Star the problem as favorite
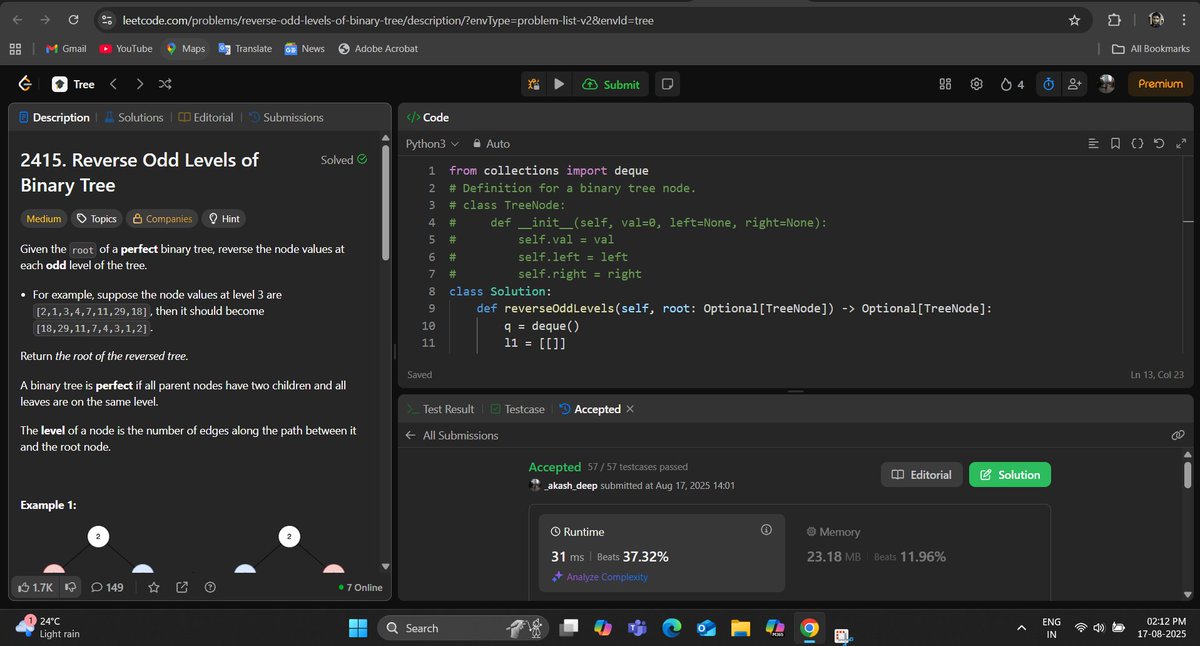 [x=154, y=587]
